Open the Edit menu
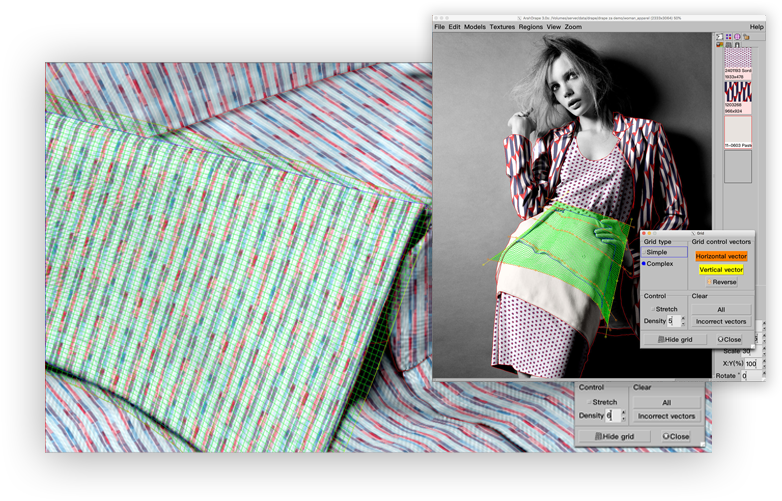782x501 pixels. pos(454,27)
